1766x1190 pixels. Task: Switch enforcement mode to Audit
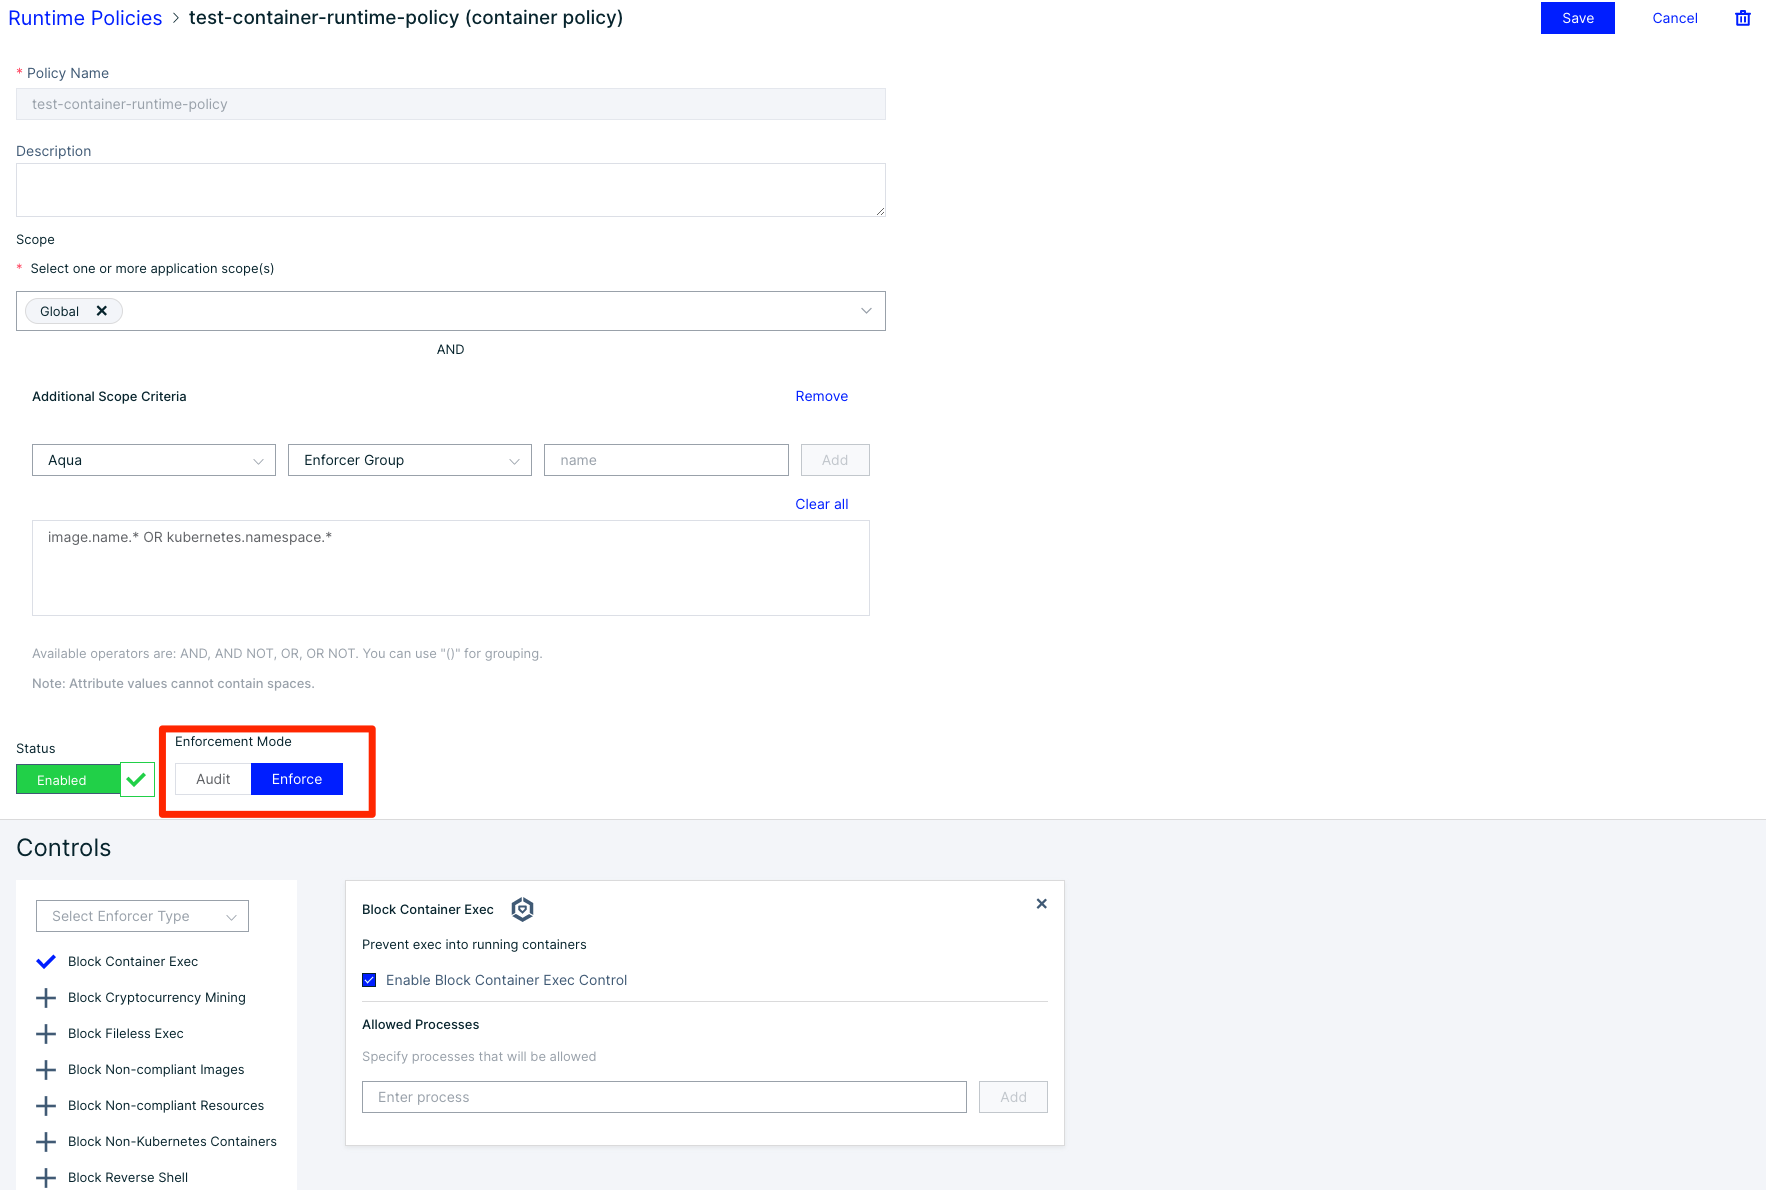[212, 779]
